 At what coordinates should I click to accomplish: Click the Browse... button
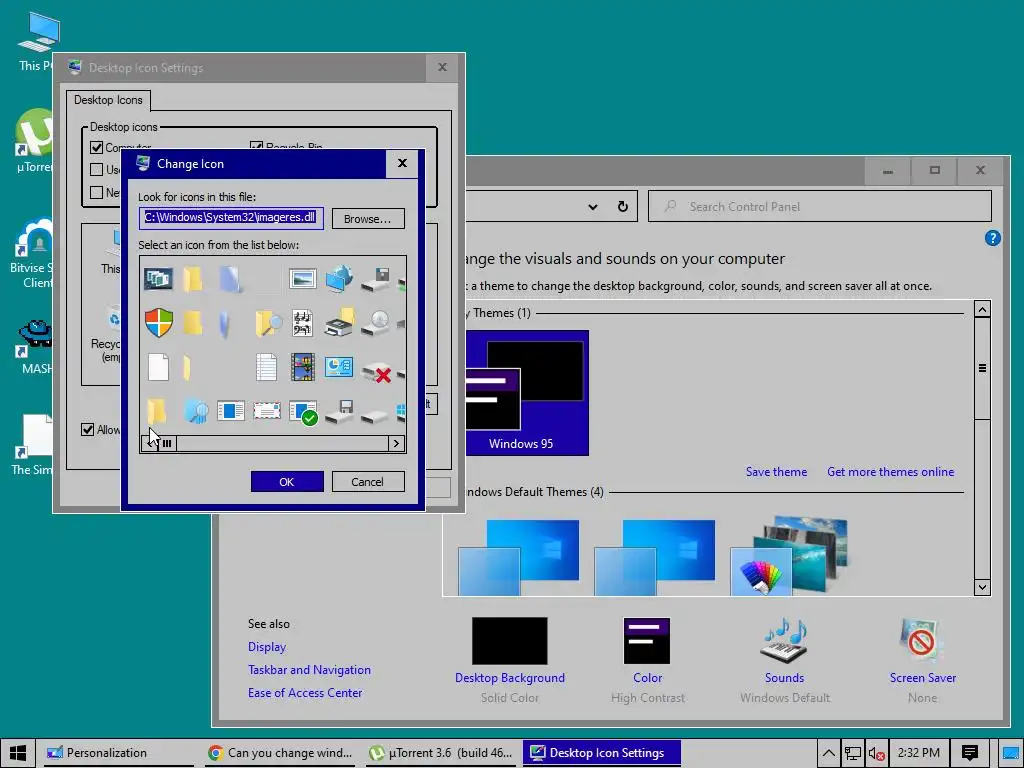[368, 219]
